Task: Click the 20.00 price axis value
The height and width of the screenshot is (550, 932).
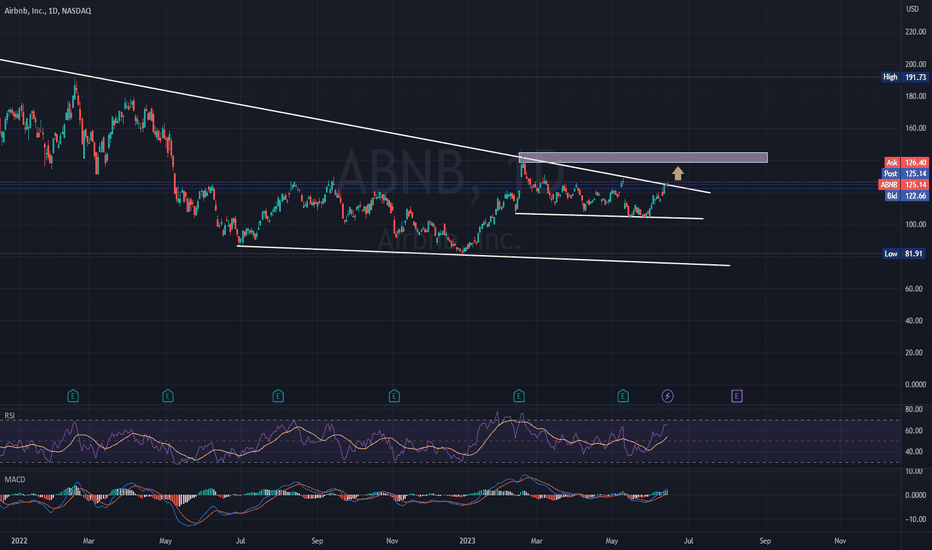Action: click(915, 353)
